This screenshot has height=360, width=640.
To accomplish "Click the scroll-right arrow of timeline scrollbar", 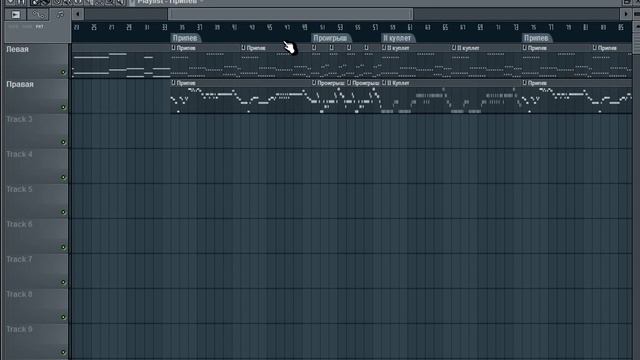I will click(x=626, y=14).
